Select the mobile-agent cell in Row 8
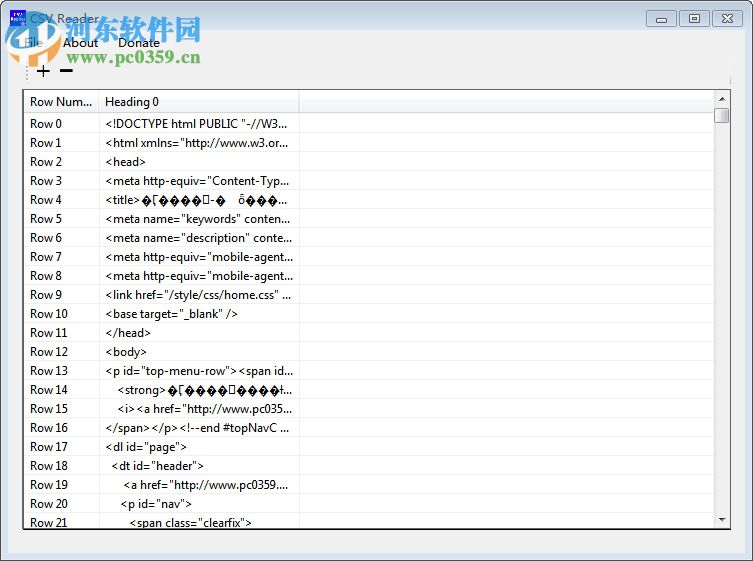The width and height of the screenshot is (753, 561). point(199,276)
